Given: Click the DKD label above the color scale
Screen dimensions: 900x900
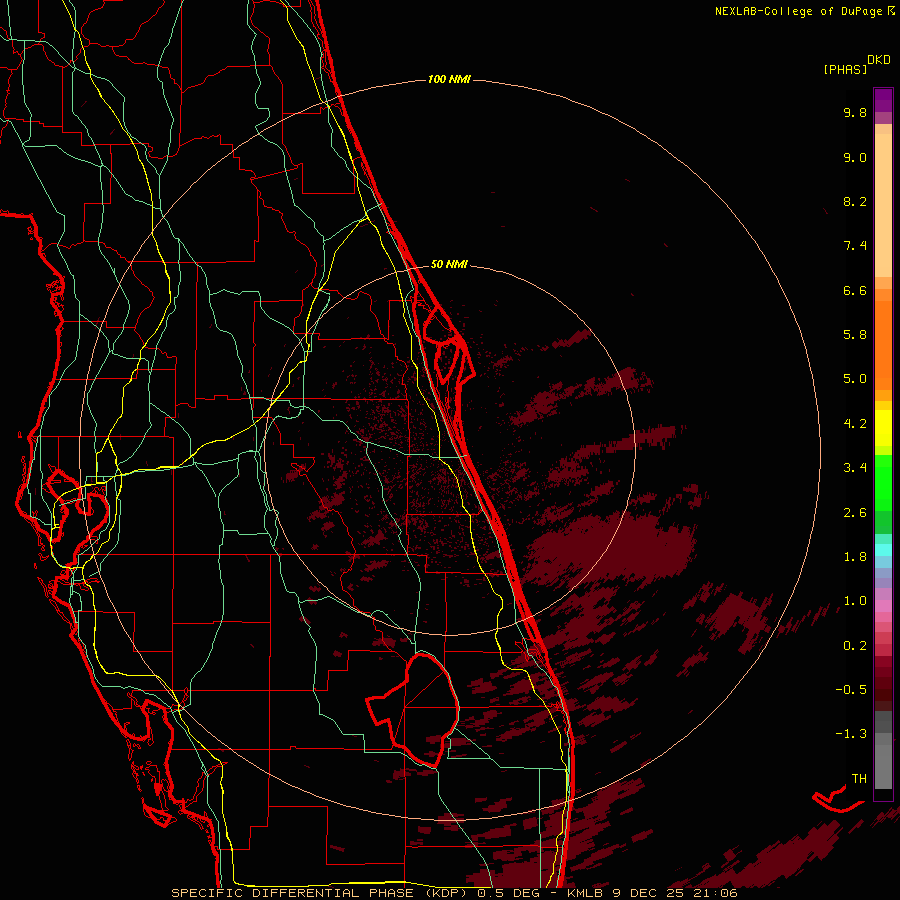Looking at the screenshot, I should click(x=879, y=60).
